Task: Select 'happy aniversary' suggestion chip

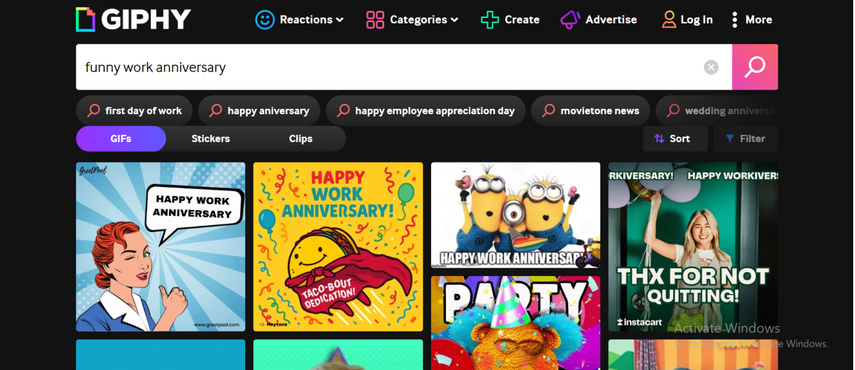Action: coord(259,111)
